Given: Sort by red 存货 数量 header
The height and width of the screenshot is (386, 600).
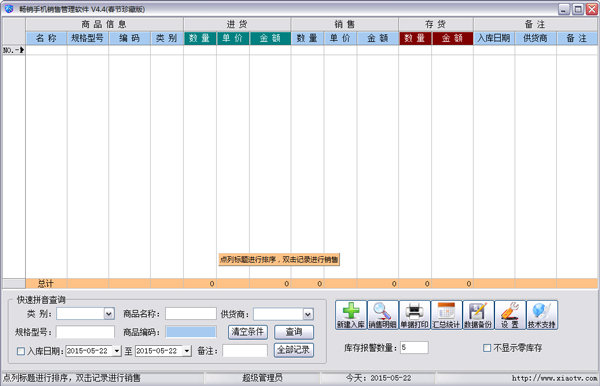Looking at the screenshot, I should pos(415,38).
